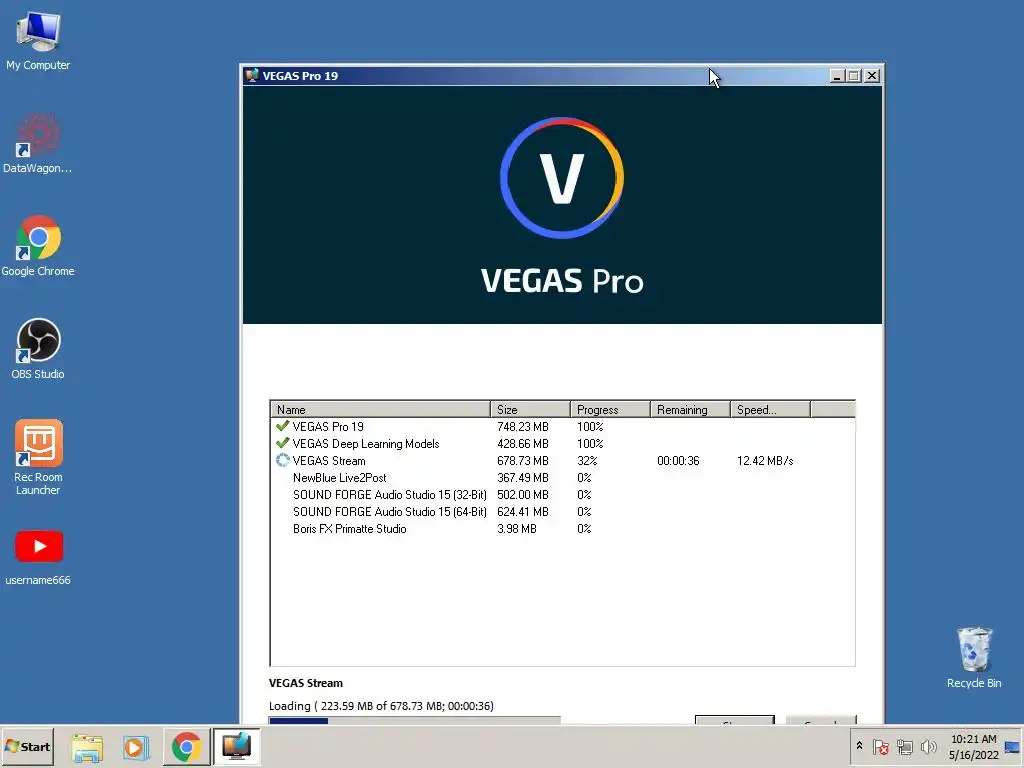The image size is (1024, 768).
Task: Open My Computer desktop icon
Action: [38, 40]
